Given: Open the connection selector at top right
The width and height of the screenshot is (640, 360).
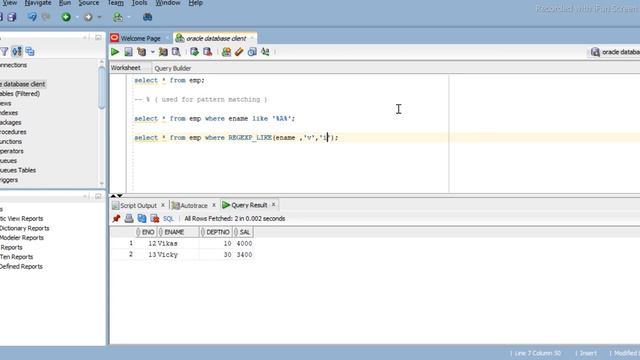Looking at the screenshot, I should 615,52.
